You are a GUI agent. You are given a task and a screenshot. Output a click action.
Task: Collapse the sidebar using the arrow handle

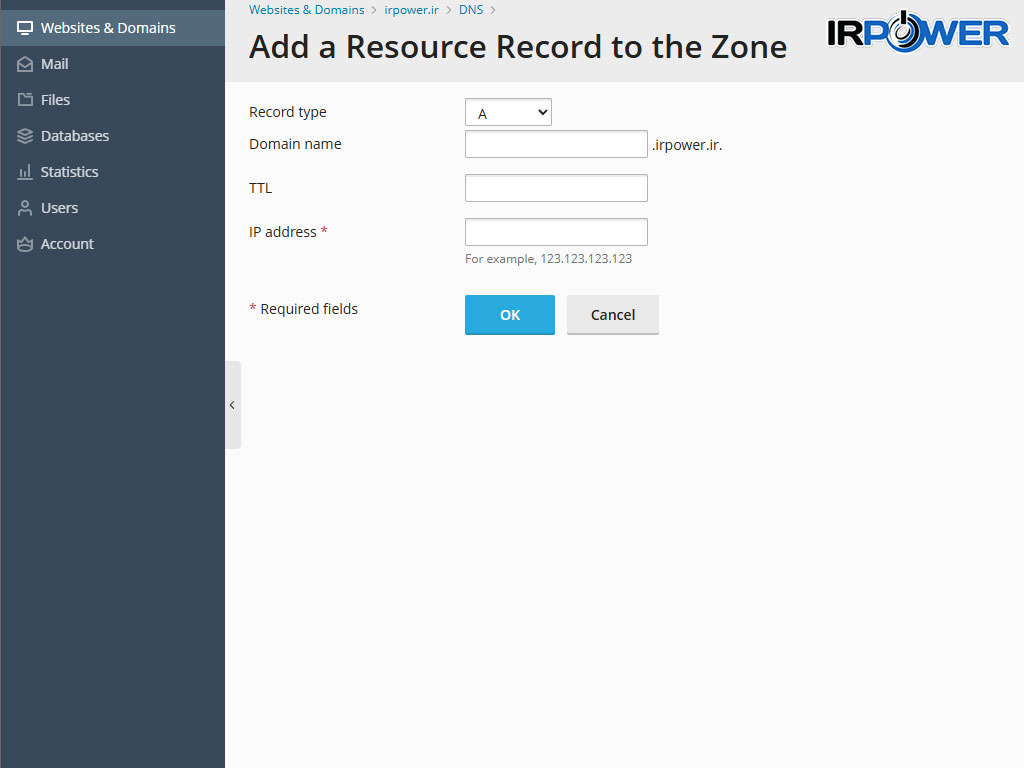click(x=232, y=405)
